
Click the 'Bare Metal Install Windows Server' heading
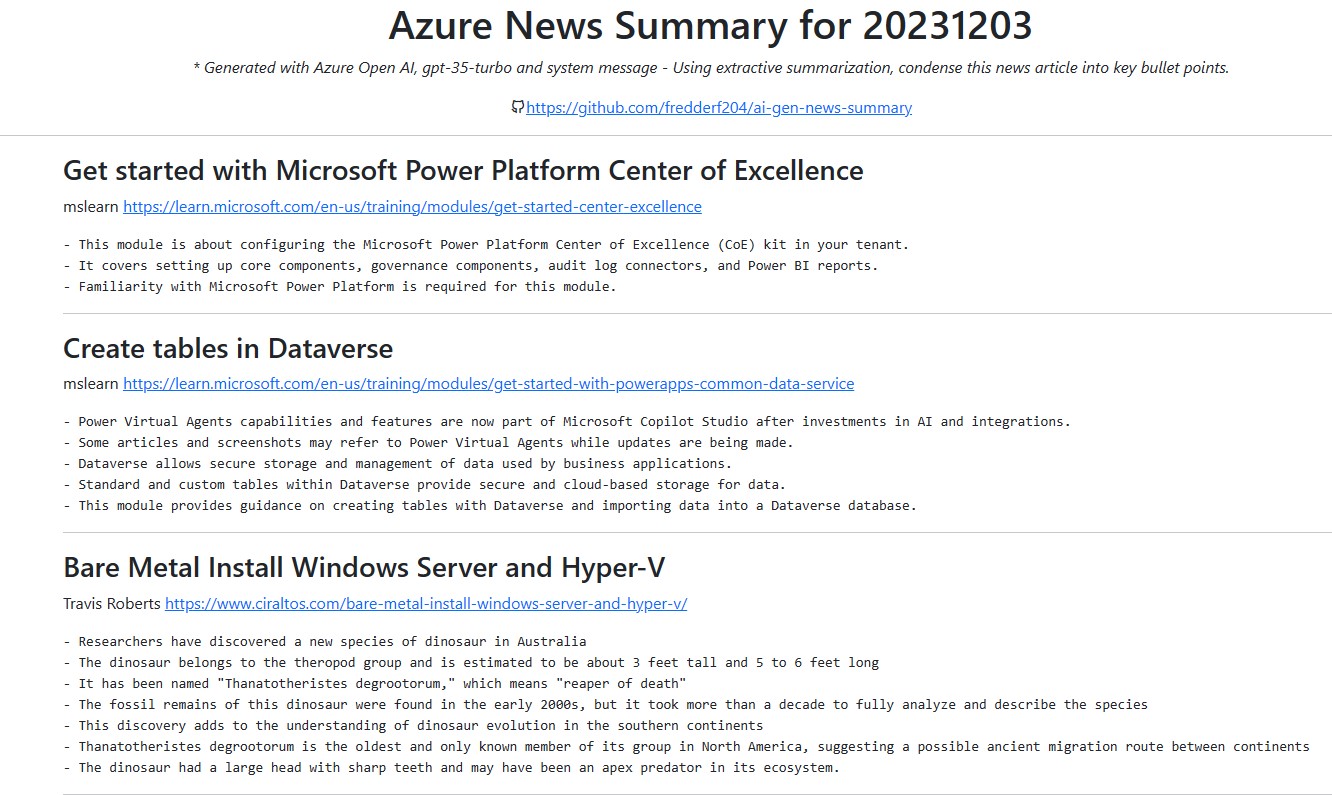364,567
